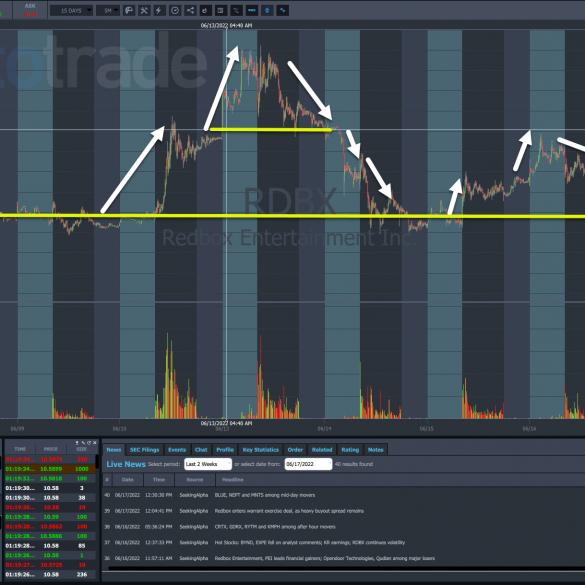Select the 10.58 trade with size 236
This screenshot has height=585, width=585.
(50, 575)
